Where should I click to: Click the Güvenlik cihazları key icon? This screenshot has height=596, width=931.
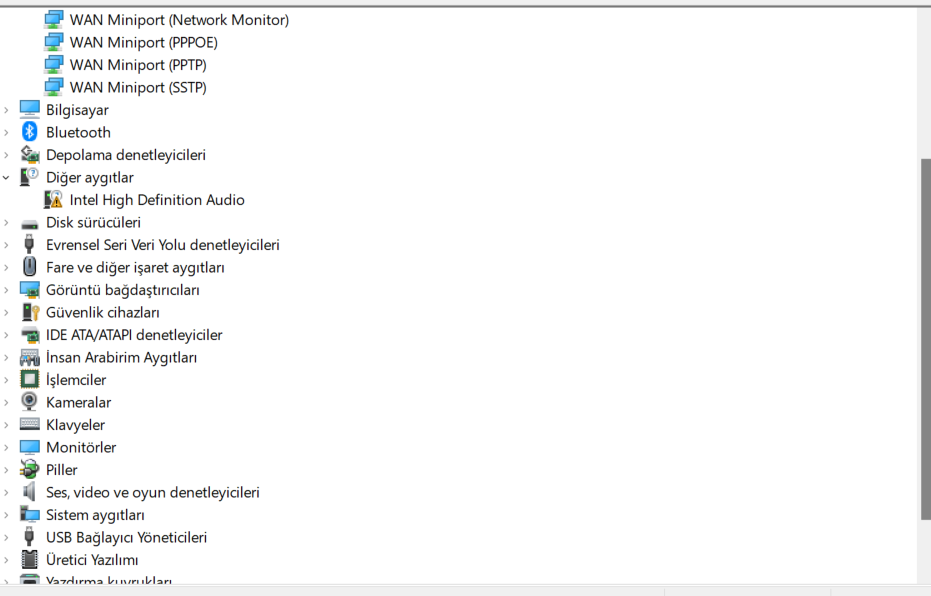[30, 312]
